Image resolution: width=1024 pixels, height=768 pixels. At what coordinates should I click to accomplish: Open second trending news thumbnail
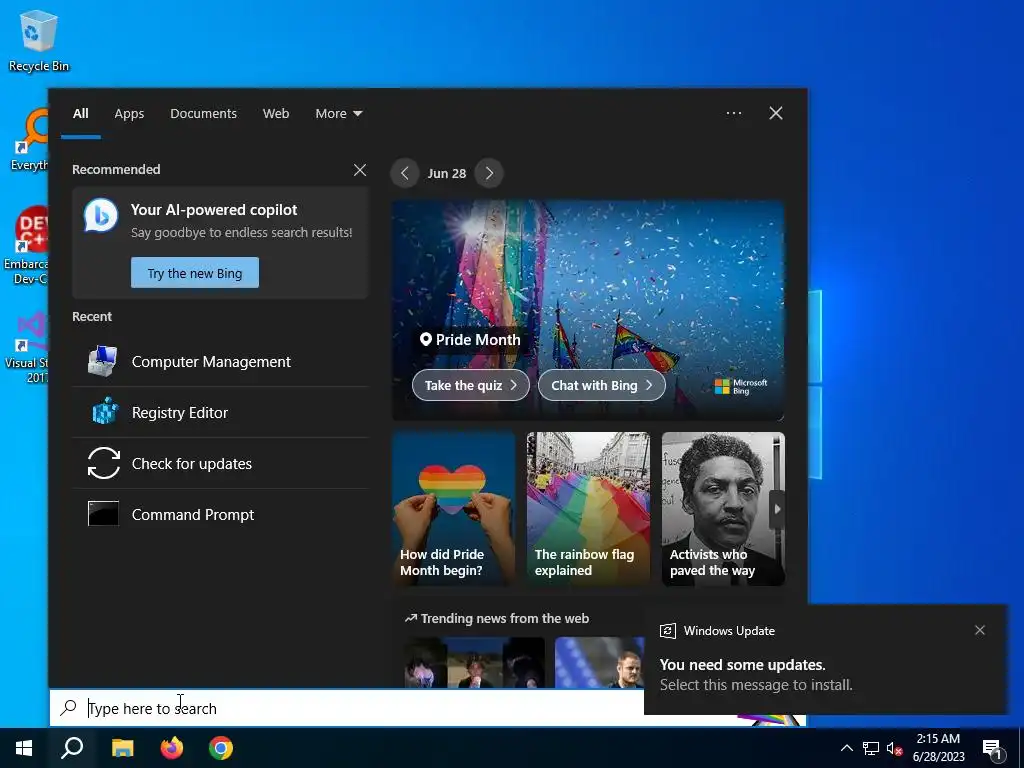(600, 662)
